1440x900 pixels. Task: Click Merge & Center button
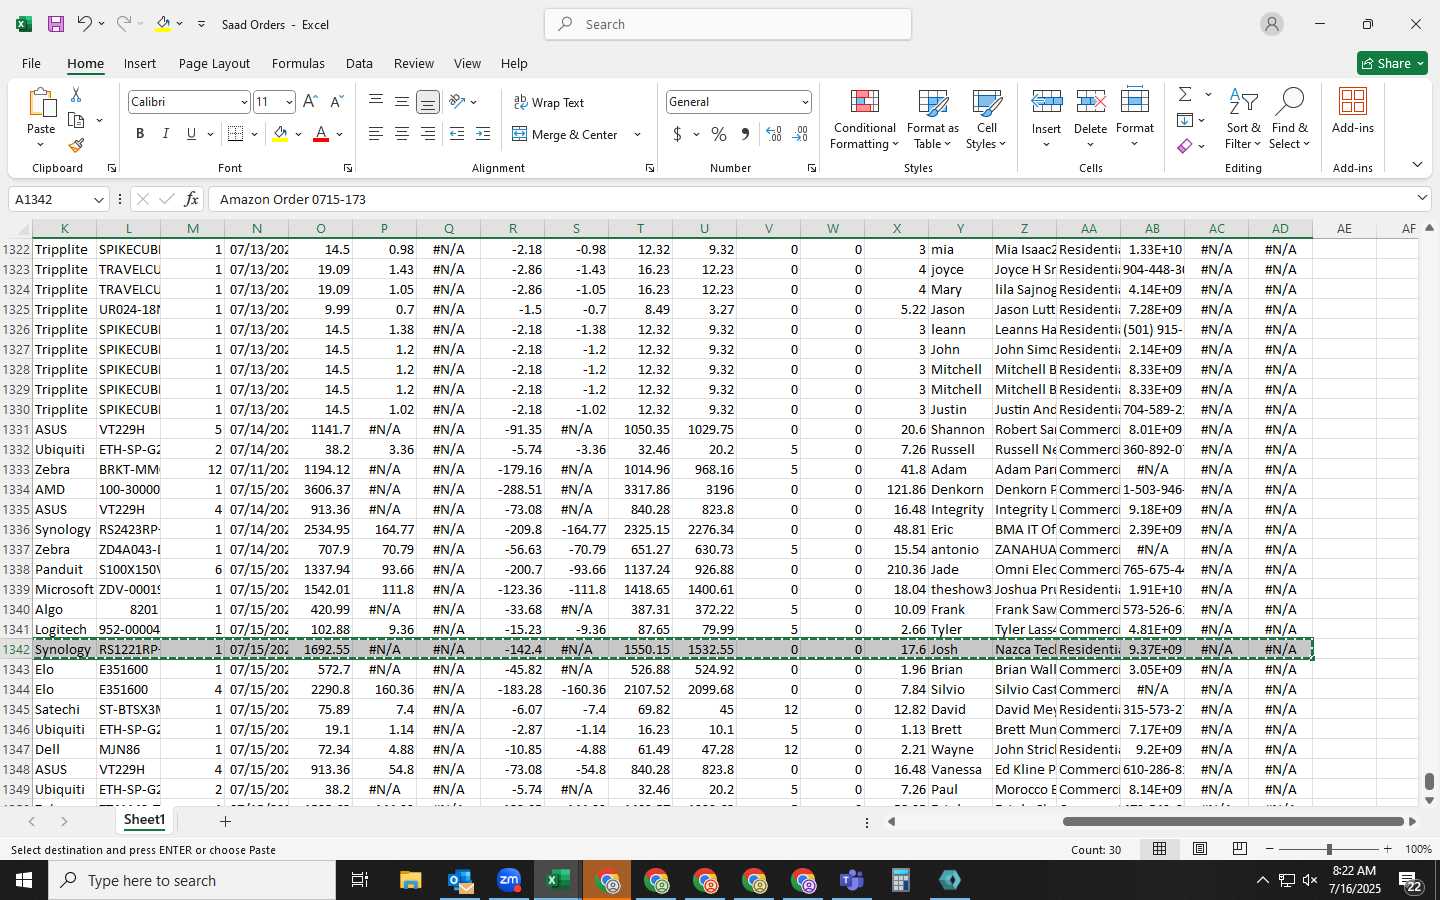coord(566,134)
